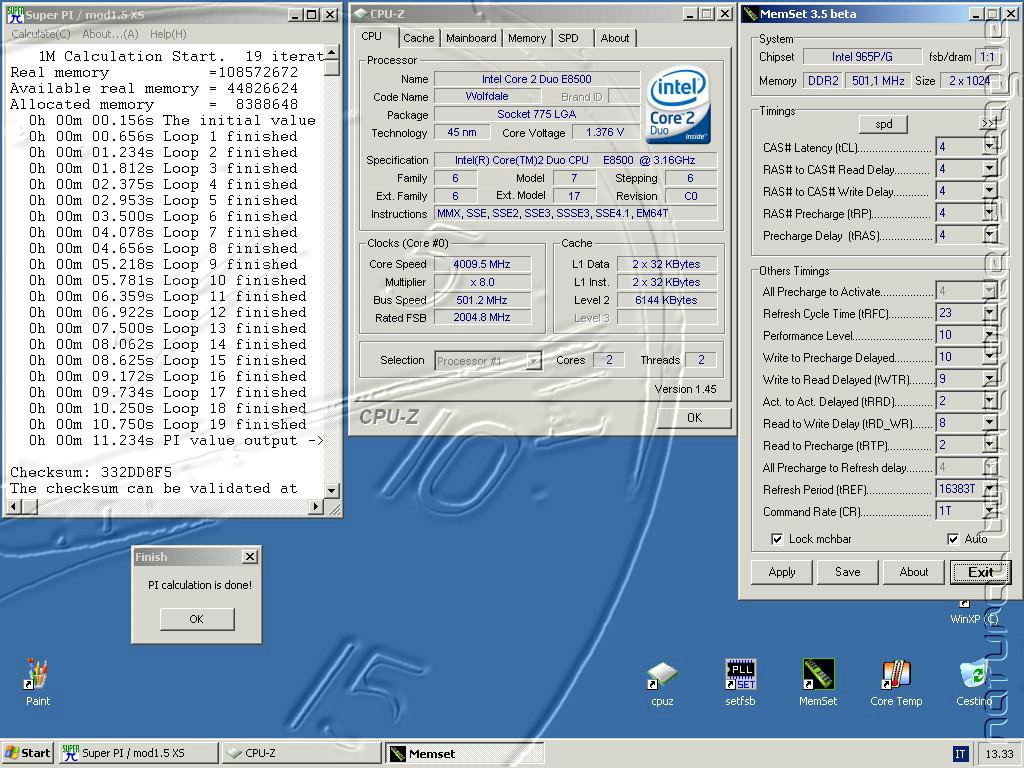
Task: Expand RAS# to CAS# Write Delay dropdown
Action: point(990,191)
